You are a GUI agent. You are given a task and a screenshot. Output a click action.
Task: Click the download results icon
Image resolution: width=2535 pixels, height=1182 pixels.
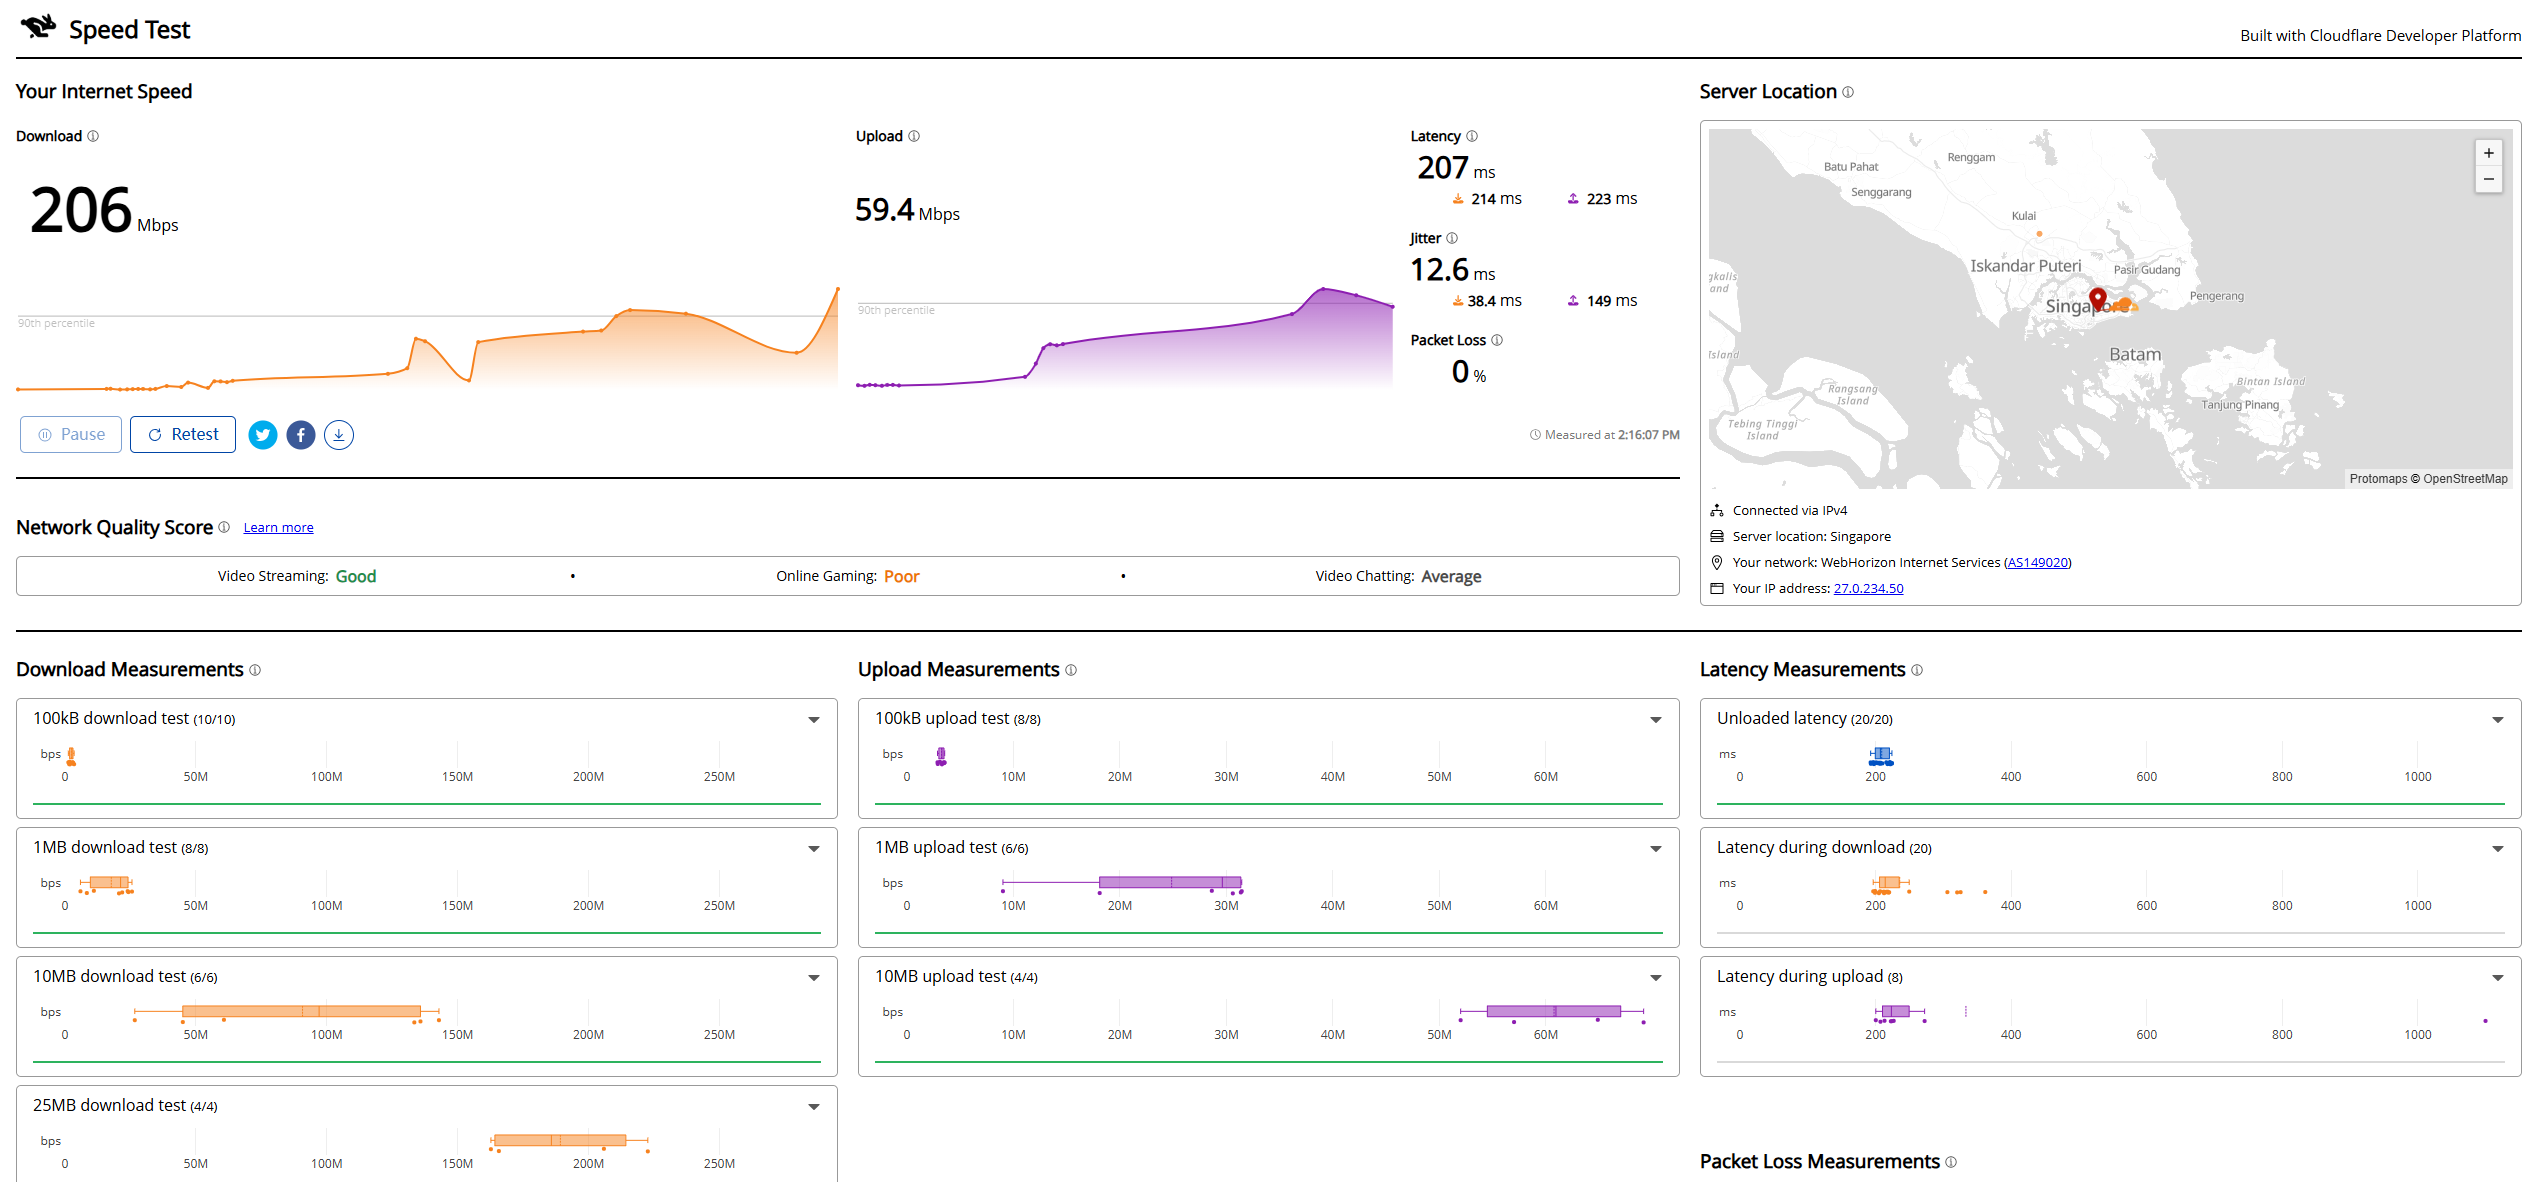[339, 435]
